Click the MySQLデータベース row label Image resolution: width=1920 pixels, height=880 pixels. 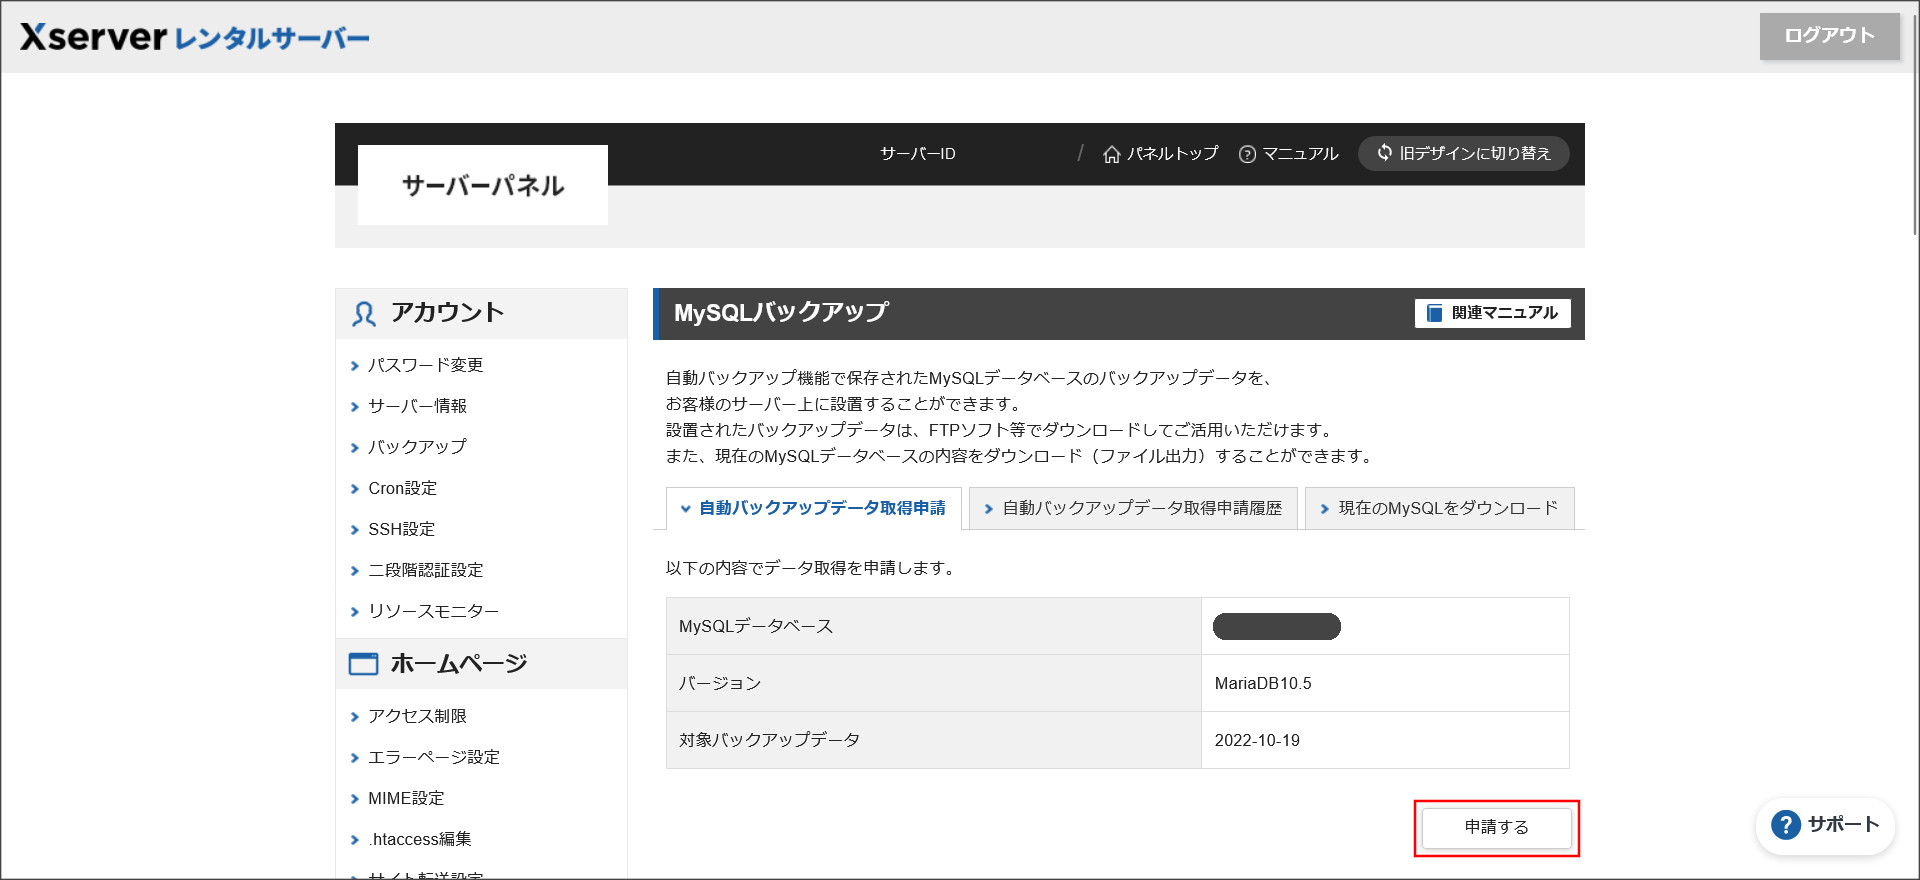(756, 626)
